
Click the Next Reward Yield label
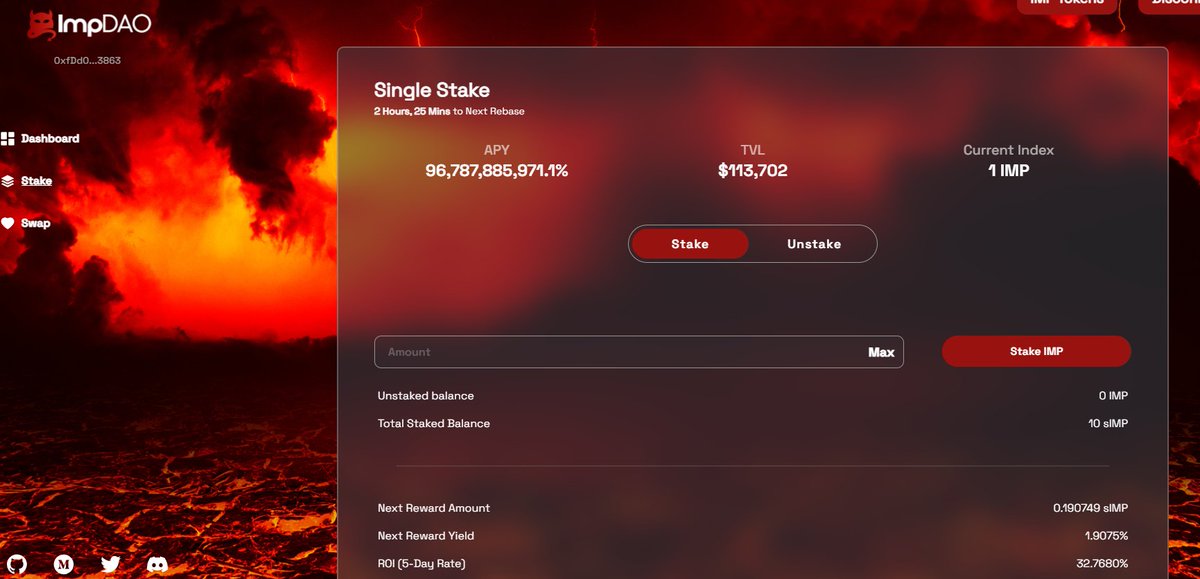point(425,536)
